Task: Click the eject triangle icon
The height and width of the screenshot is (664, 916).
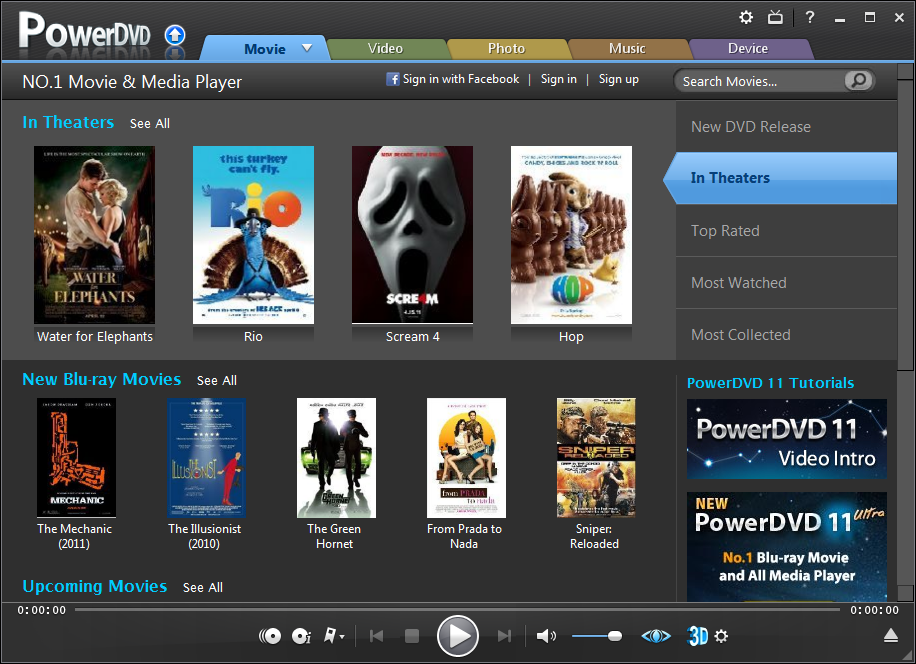Action: pyautogui.click(x=891, y=635)
